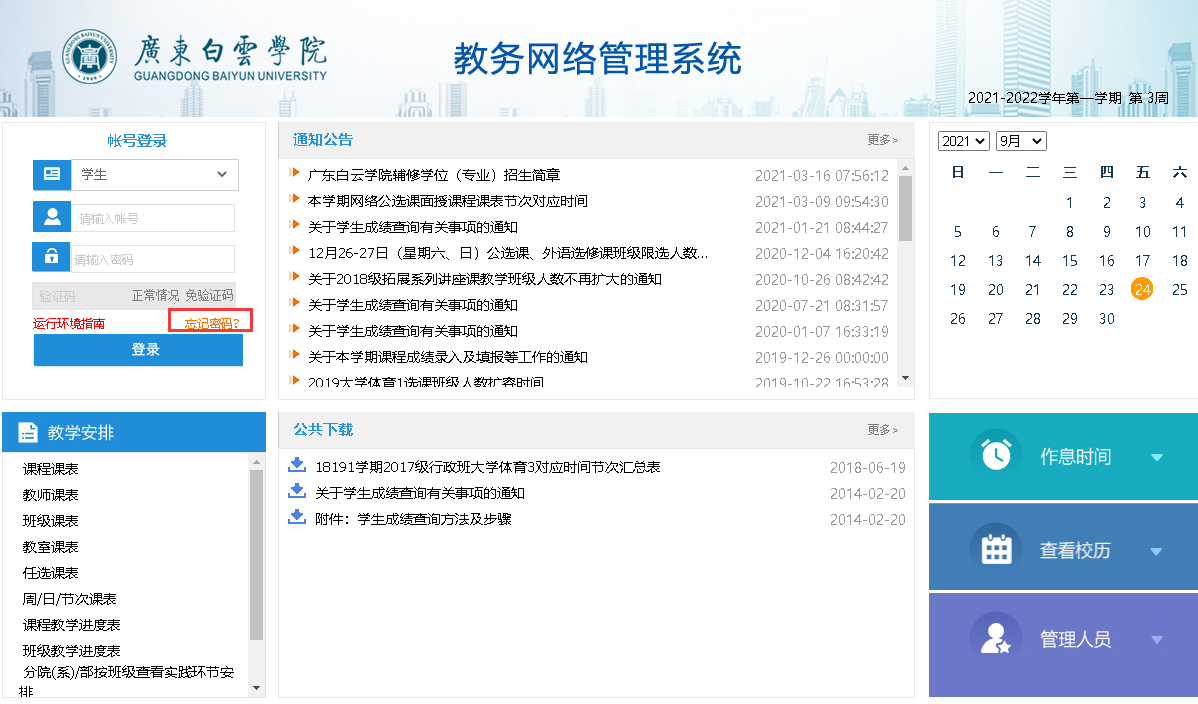1198x704 pixels.
Task: Open the 9月 month dropdown
Action: (1020, 141)
